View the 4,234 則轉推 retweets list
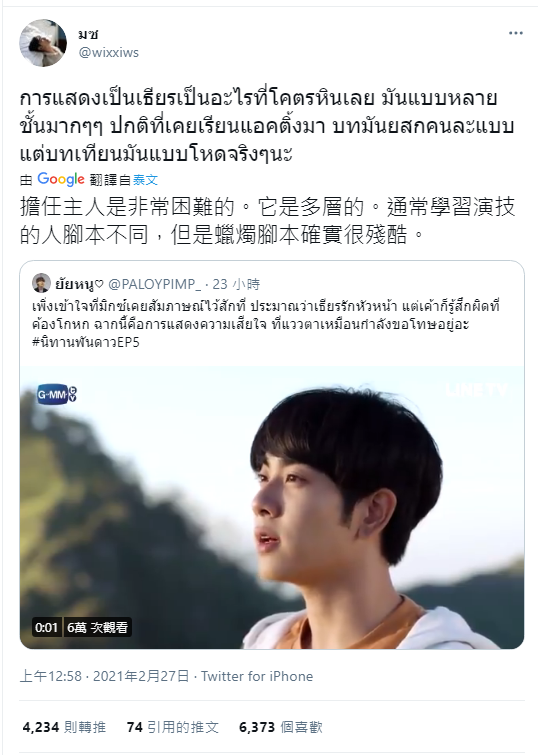Screen dimensions: 538x755 pyautogui.click(x=64, y=727)
